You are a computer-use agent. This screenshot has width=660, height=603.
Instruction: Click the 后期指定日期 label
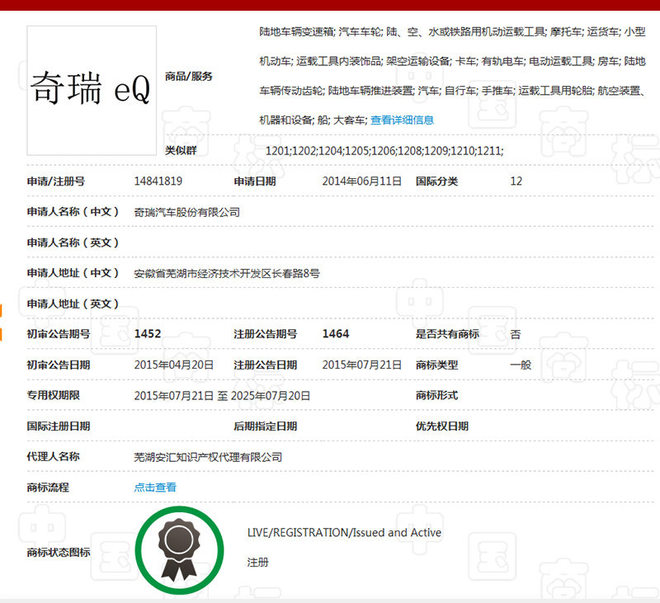[266, 426]
